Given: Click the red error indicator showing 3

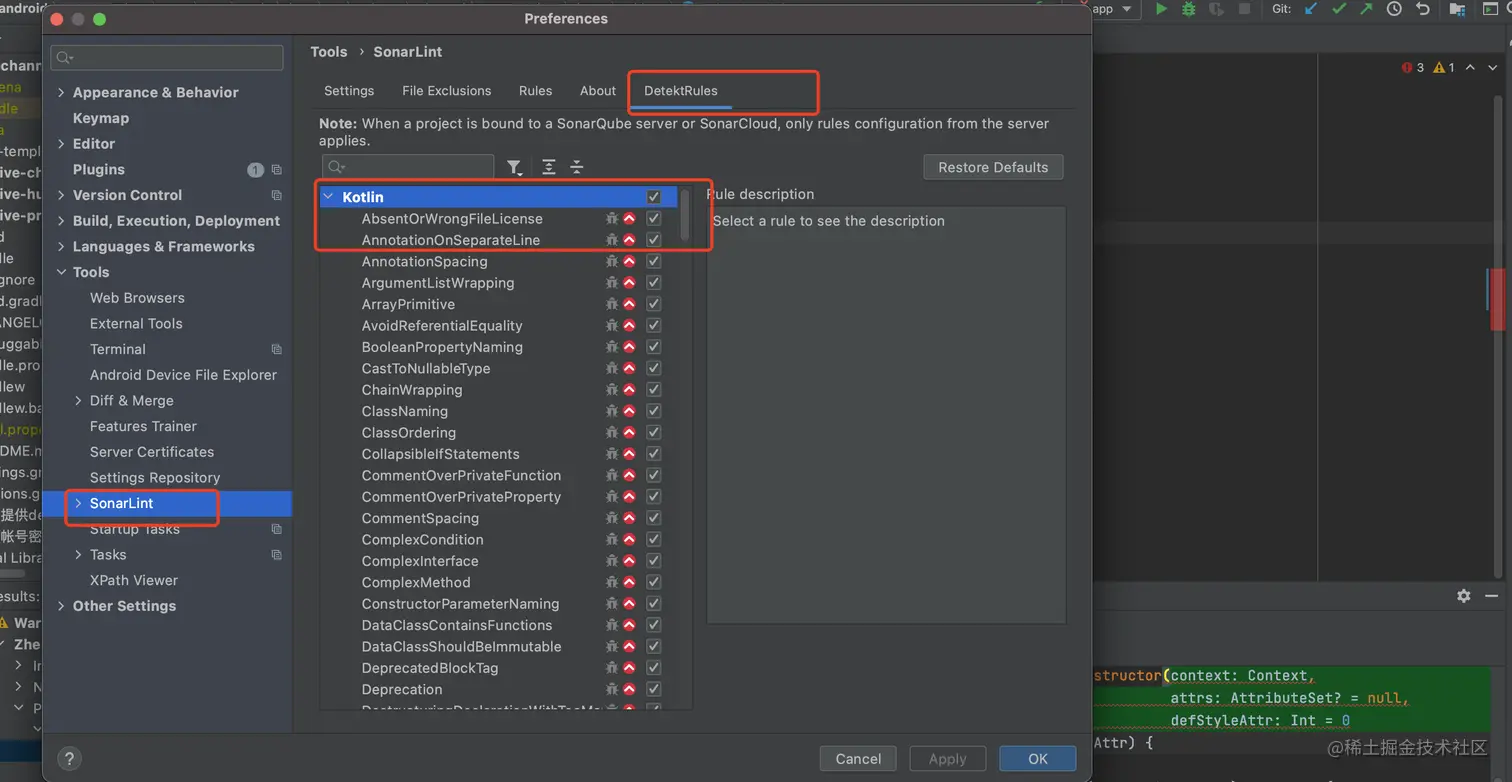Looking at the screenshot, I should pos(1413,68).
